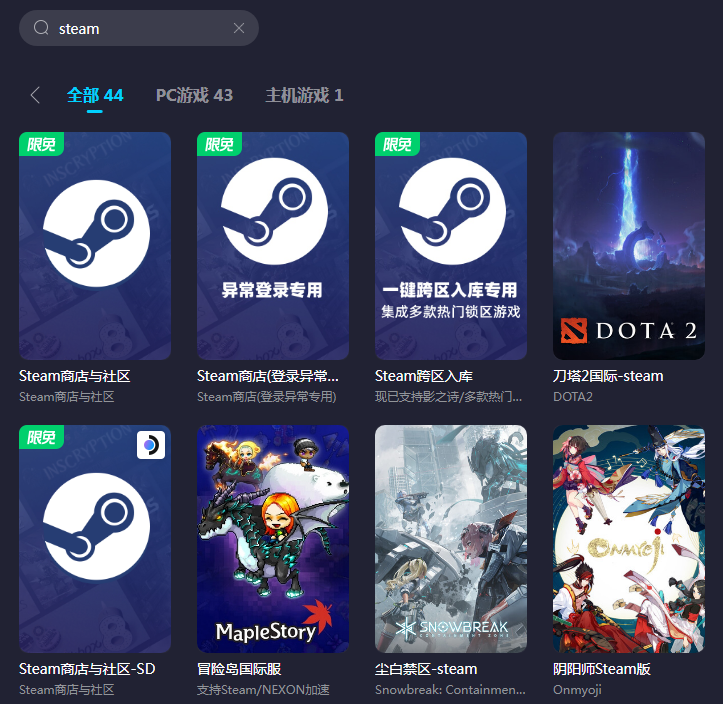The image size is (723, 704).
Task: Switch to the PC游戏 43 tab
Action: tap(194, 95)
